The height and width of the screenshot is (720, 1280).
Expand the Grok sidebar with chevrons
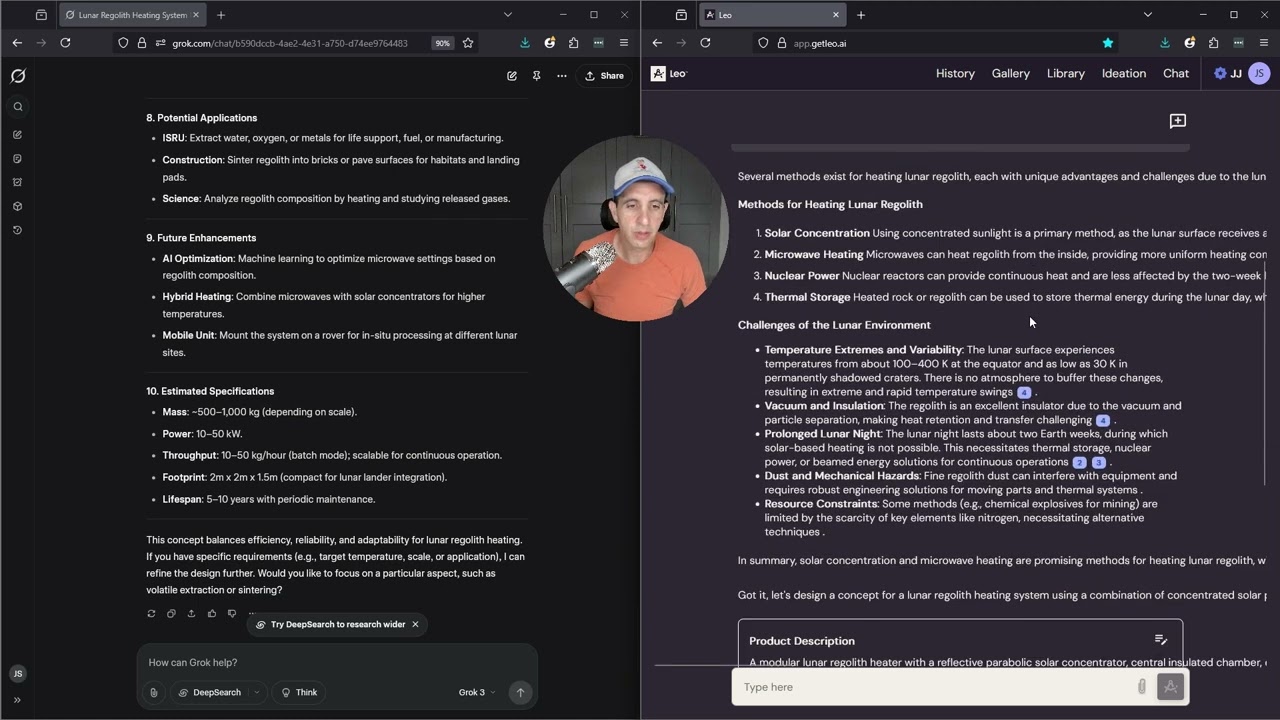click(x=17, y=700)
